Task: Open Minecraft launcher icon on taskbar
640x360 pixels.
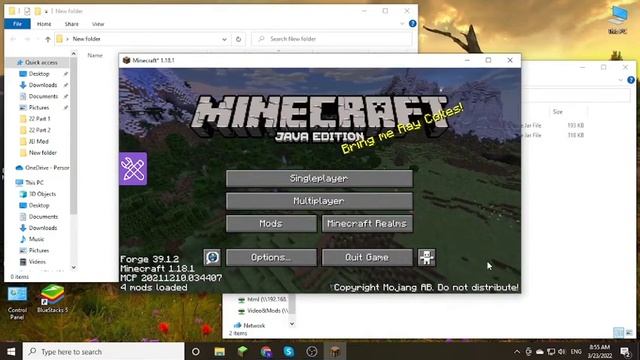Action: (x=242, y=351)
